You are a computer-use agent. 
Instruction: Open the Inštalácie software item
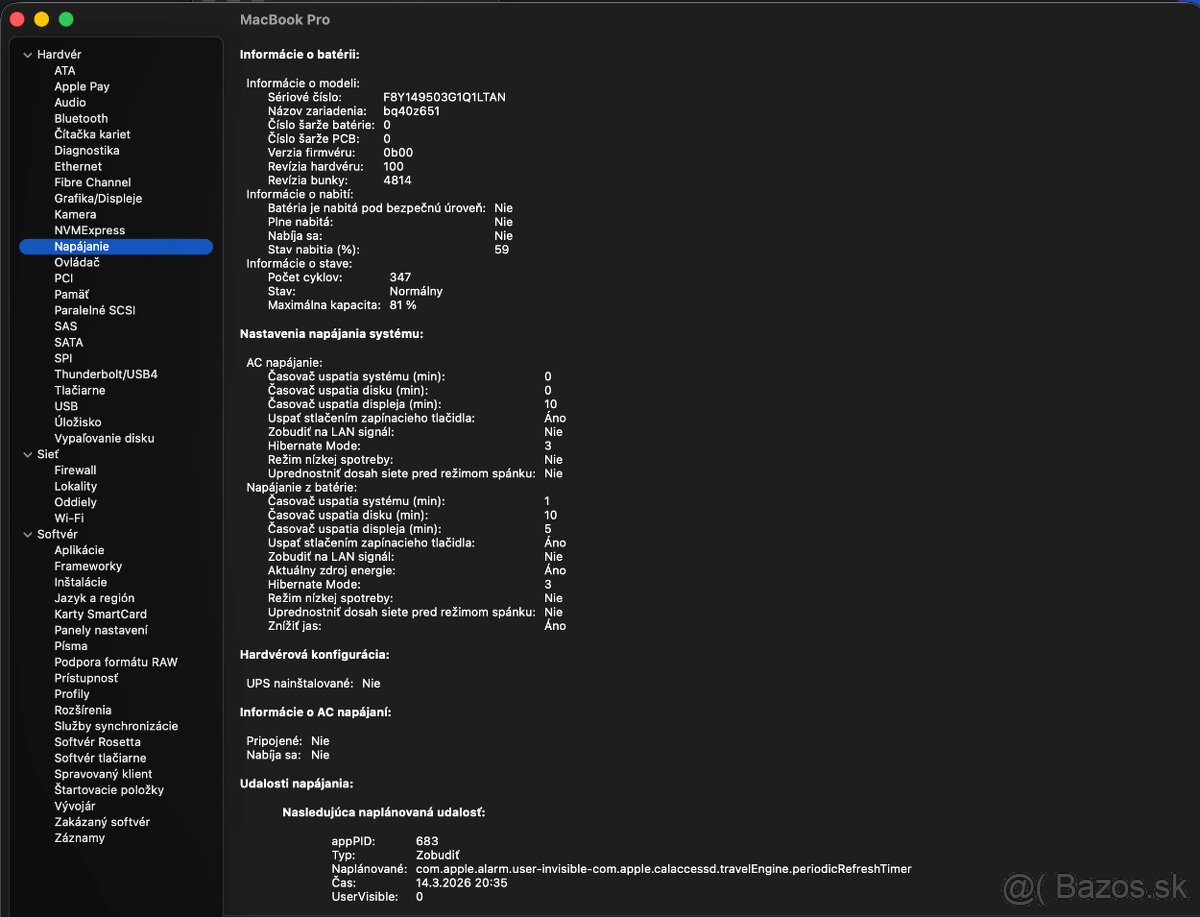click(x=80, y=582)
